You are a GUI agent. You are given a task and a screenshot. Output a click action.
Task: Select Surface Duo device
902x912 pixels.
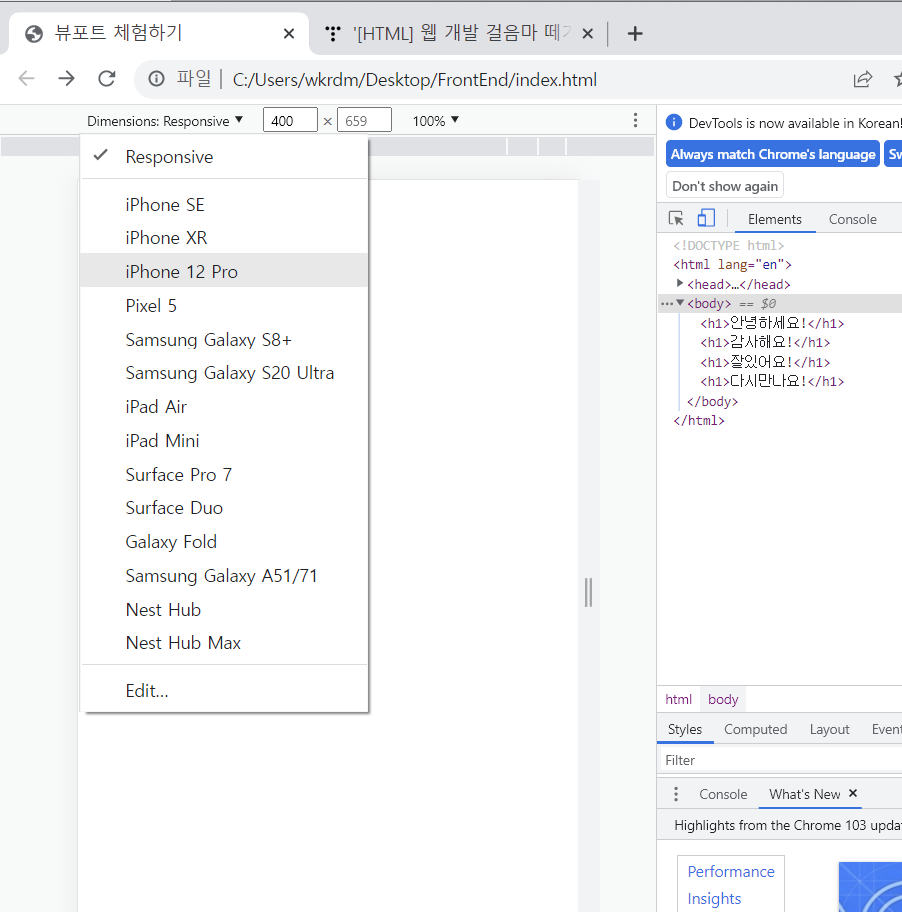224,508
